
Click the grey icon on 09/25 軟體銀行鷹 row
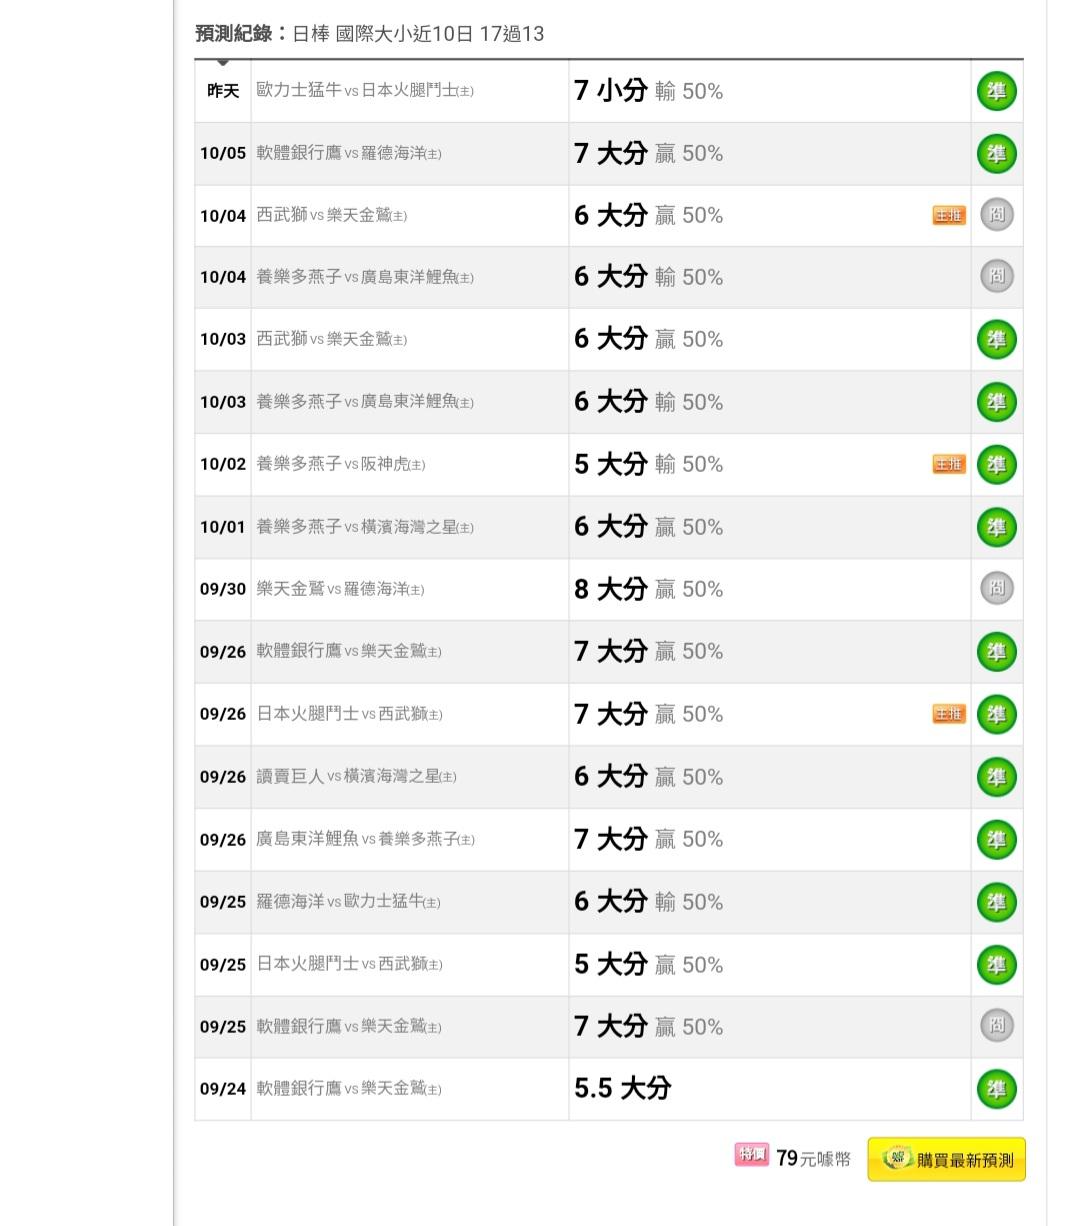(996, 1026)
